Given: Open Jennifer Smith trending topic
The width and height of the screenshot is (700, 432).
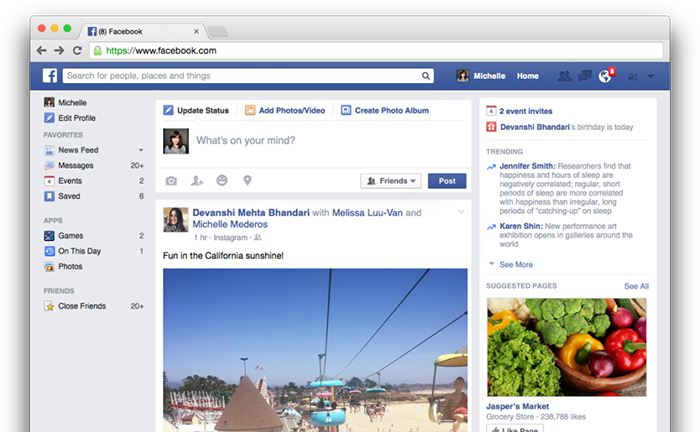Looking at the screenshot, I should 527,166.
